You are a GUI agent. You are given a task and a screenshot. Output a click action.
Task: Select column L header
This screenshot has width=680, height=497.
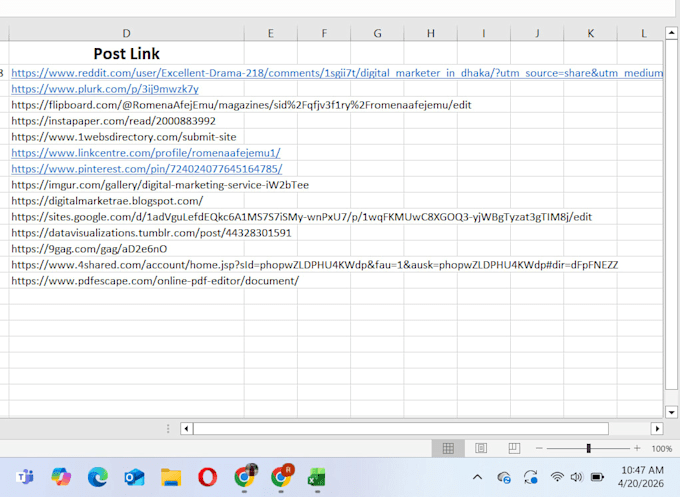coord(641,33)
